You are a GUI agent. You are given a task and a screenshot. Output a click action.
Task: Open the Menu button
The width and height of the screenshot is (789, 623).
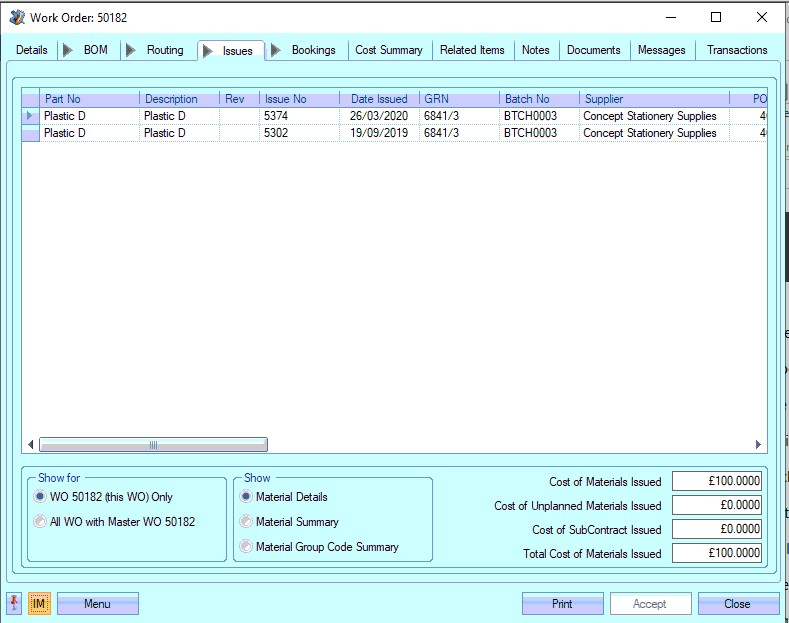tap(97, 604)
